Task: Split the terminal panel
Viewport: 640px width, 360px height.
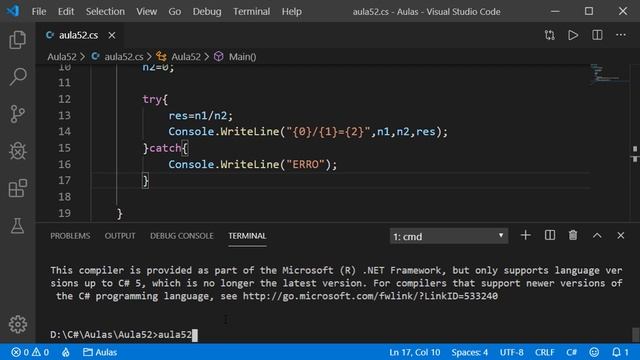Action: click(x=550, y=236)
